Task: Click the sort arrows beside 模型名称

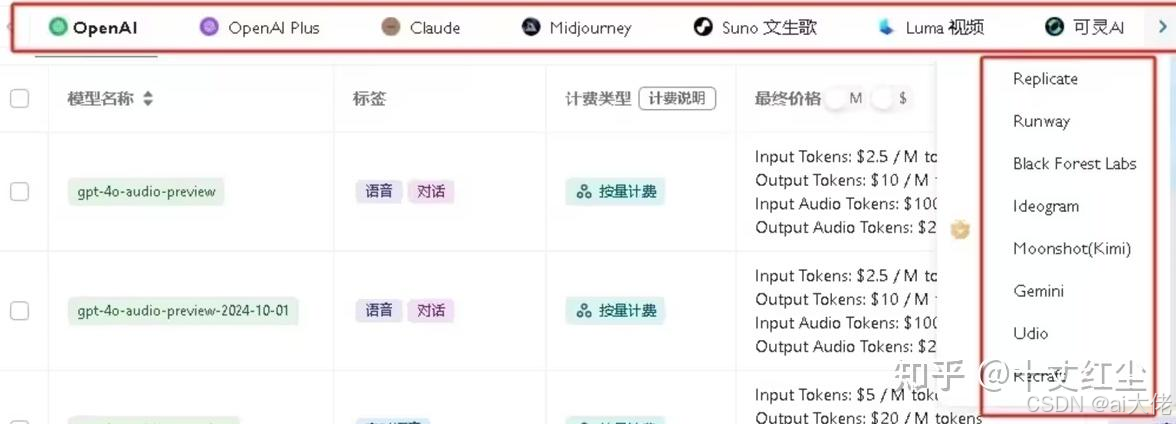Action: pos(148,98)
